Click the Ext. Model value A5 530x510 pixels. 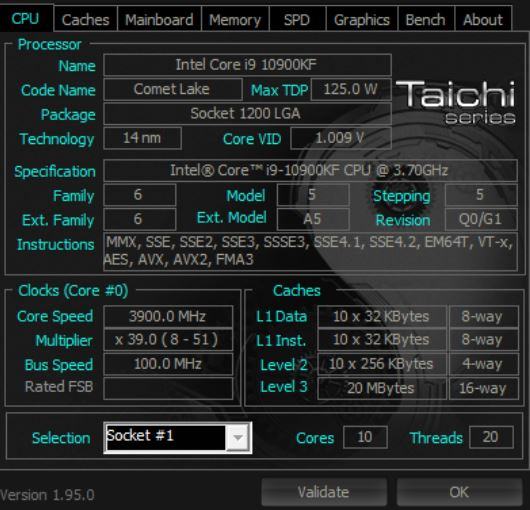coord(313,219)
